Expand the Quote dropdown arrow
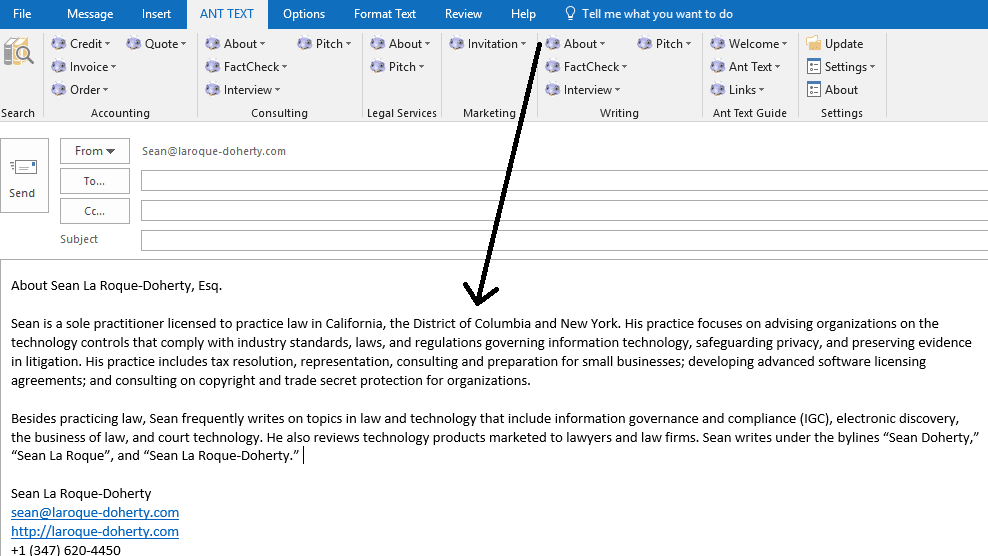 coord(183,44)
